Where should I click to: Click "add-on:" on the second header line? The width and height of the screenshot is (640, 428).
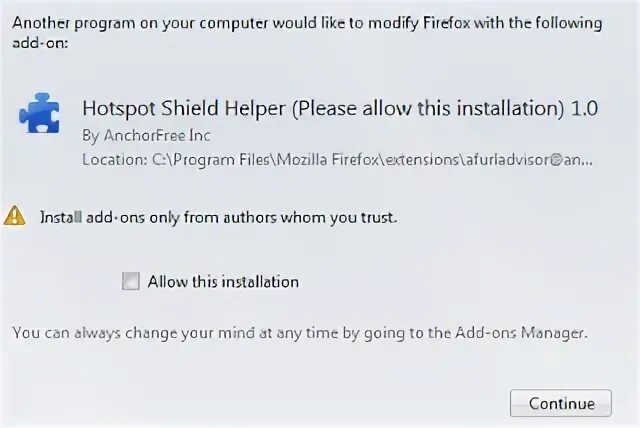point(40,43)
